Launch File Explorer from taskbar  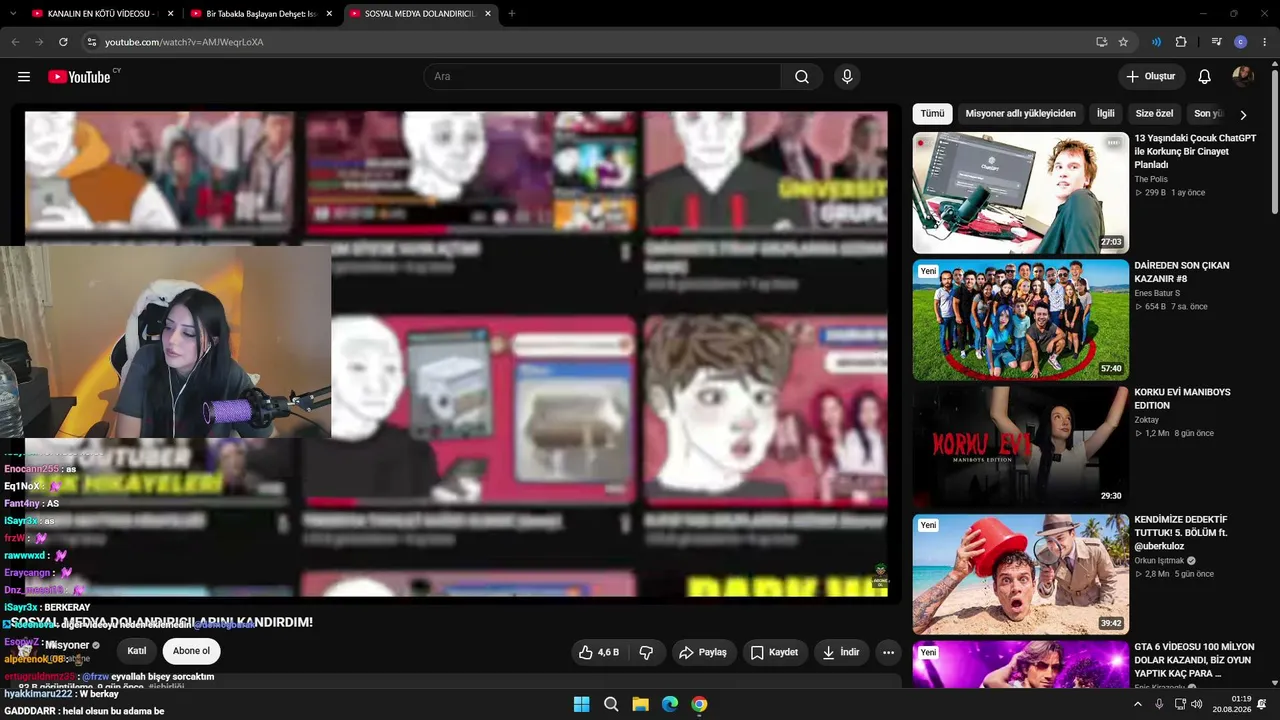640,704
